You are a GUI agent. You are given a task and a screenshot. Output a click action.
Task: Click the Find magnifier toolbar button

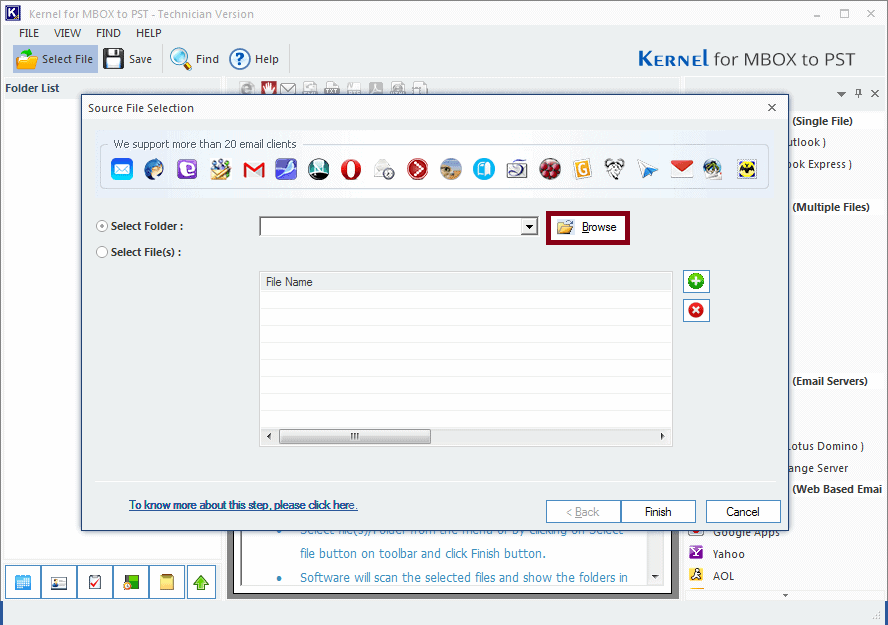tap(194, 59)
